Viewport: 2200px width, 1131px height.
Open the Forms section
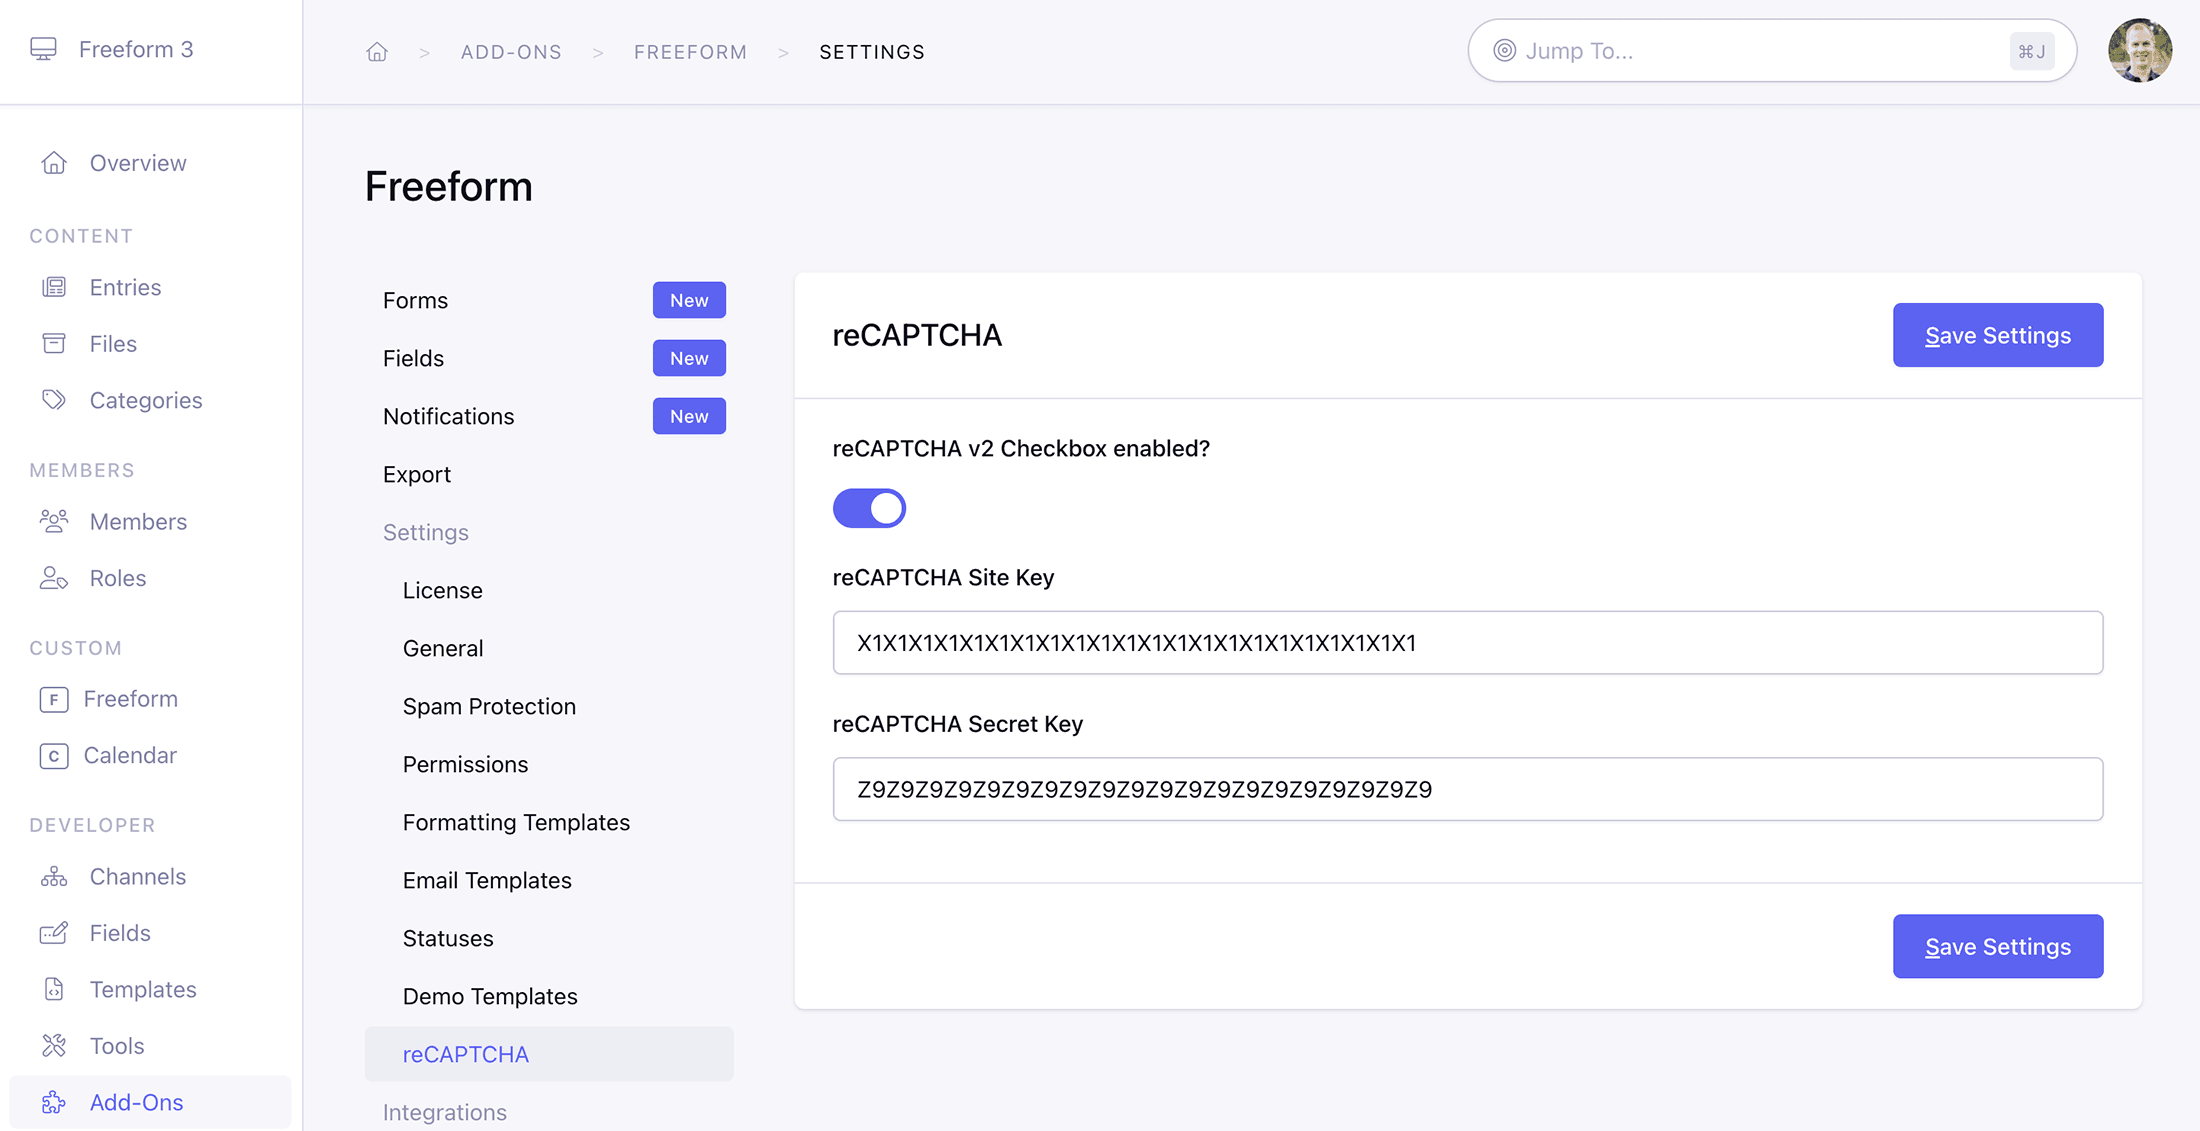point(415,300)
